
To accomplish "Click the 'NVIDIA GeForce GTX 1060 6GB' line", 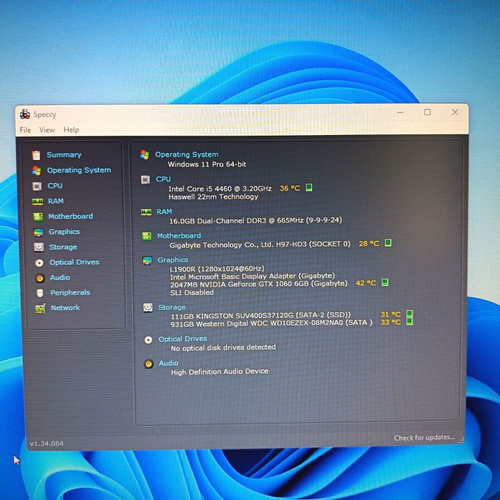I will tap(259, 284).
